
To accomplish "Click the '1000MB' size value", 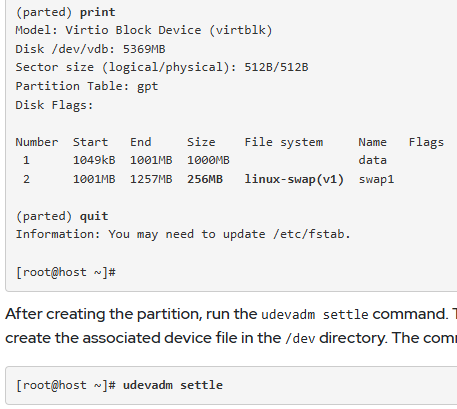I will pos(208,160).
